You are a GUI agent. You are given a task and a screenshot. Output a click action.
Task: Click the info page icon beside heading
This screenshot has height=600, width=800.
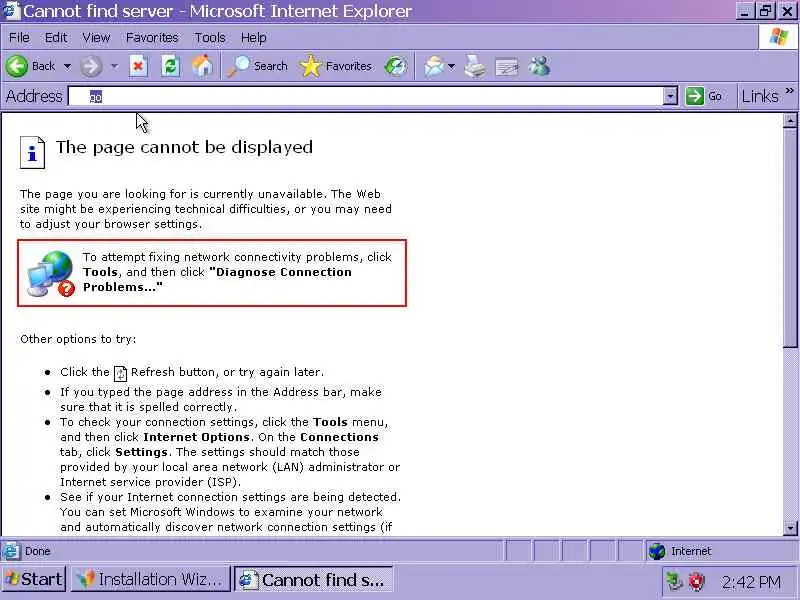(x=33, y=153)
